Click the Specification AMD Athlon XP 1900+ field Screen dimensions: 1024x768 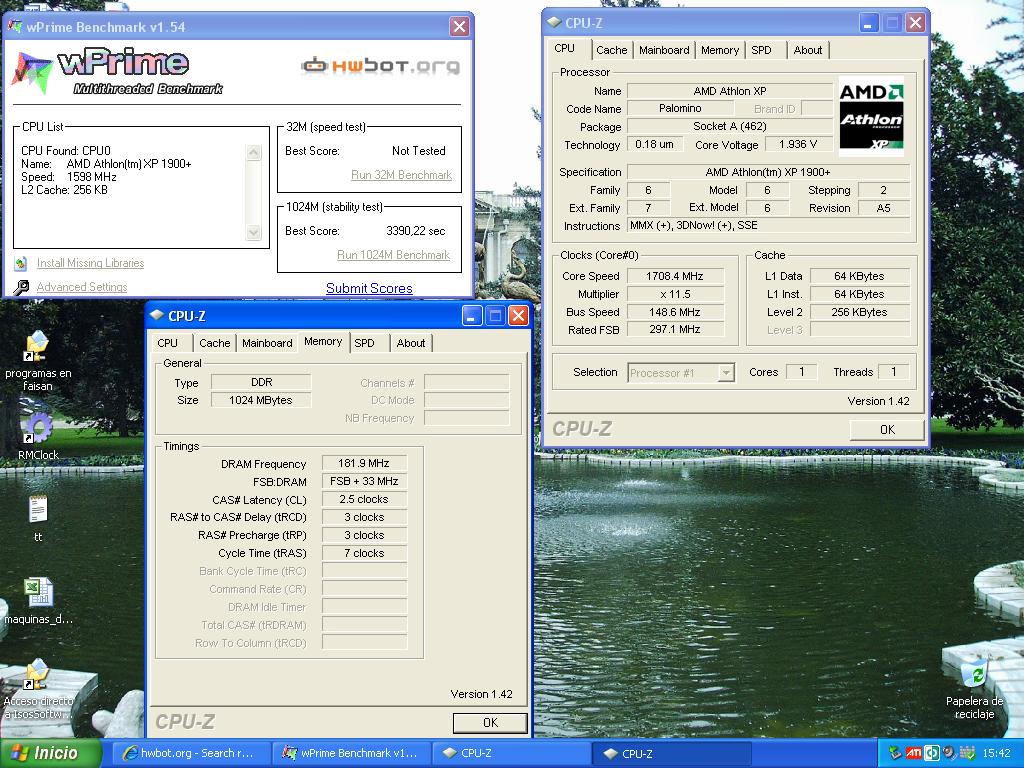(768, 172)
